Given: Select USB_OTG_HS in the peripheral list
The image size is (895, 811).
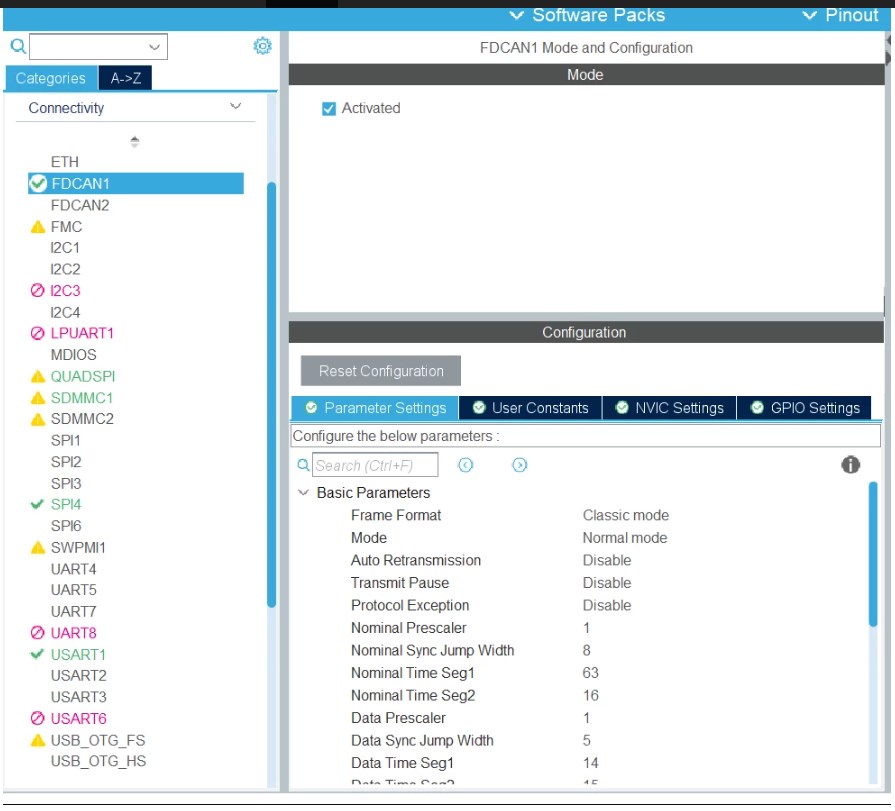Looking at the screenshot, I should pyautogui.click(x=98, y=761).
